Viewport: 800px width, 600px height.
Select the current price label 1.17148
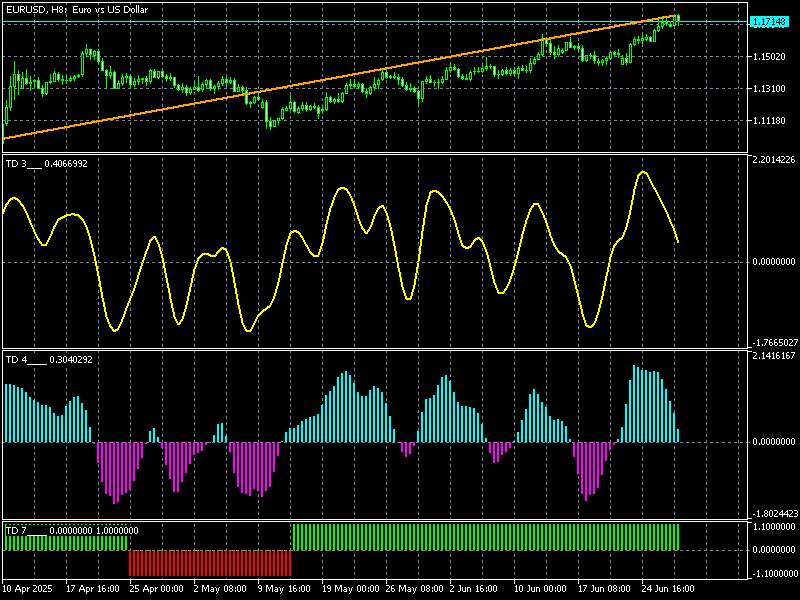click(x=769, y=22)
